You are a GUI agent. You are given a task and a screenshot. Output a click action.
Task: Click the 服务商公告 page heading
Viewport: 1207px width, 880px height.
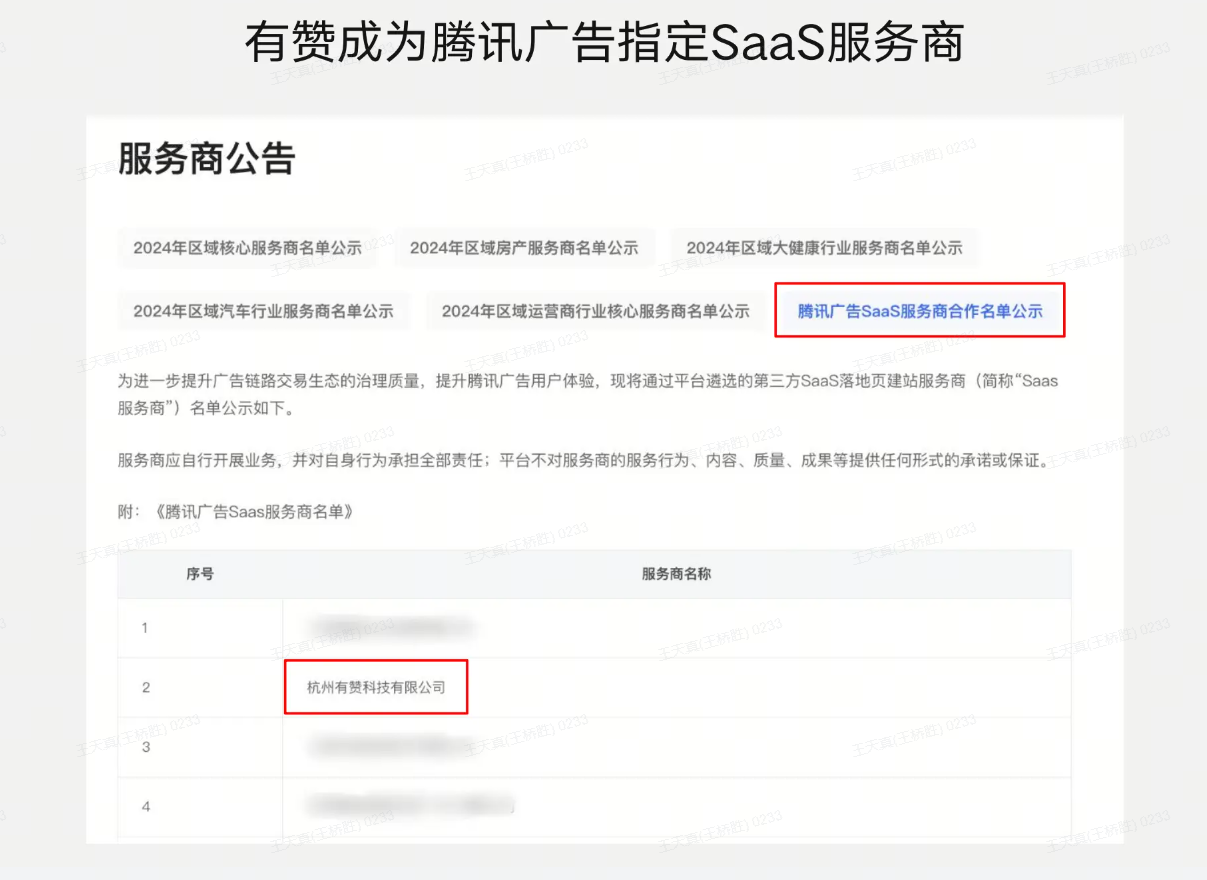[x=206, y=159]
